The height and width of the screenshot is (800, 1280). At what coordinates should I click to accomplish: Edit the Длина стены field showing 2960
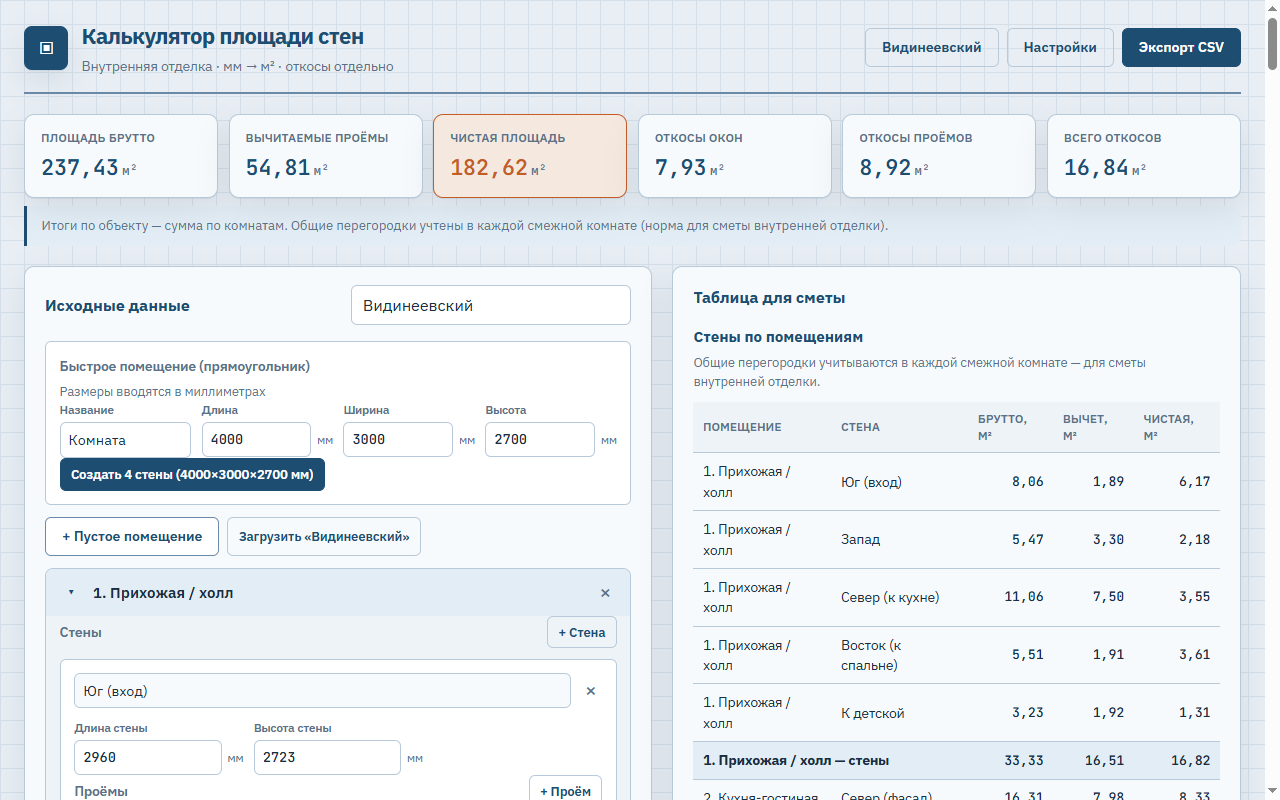pos(148,757)
